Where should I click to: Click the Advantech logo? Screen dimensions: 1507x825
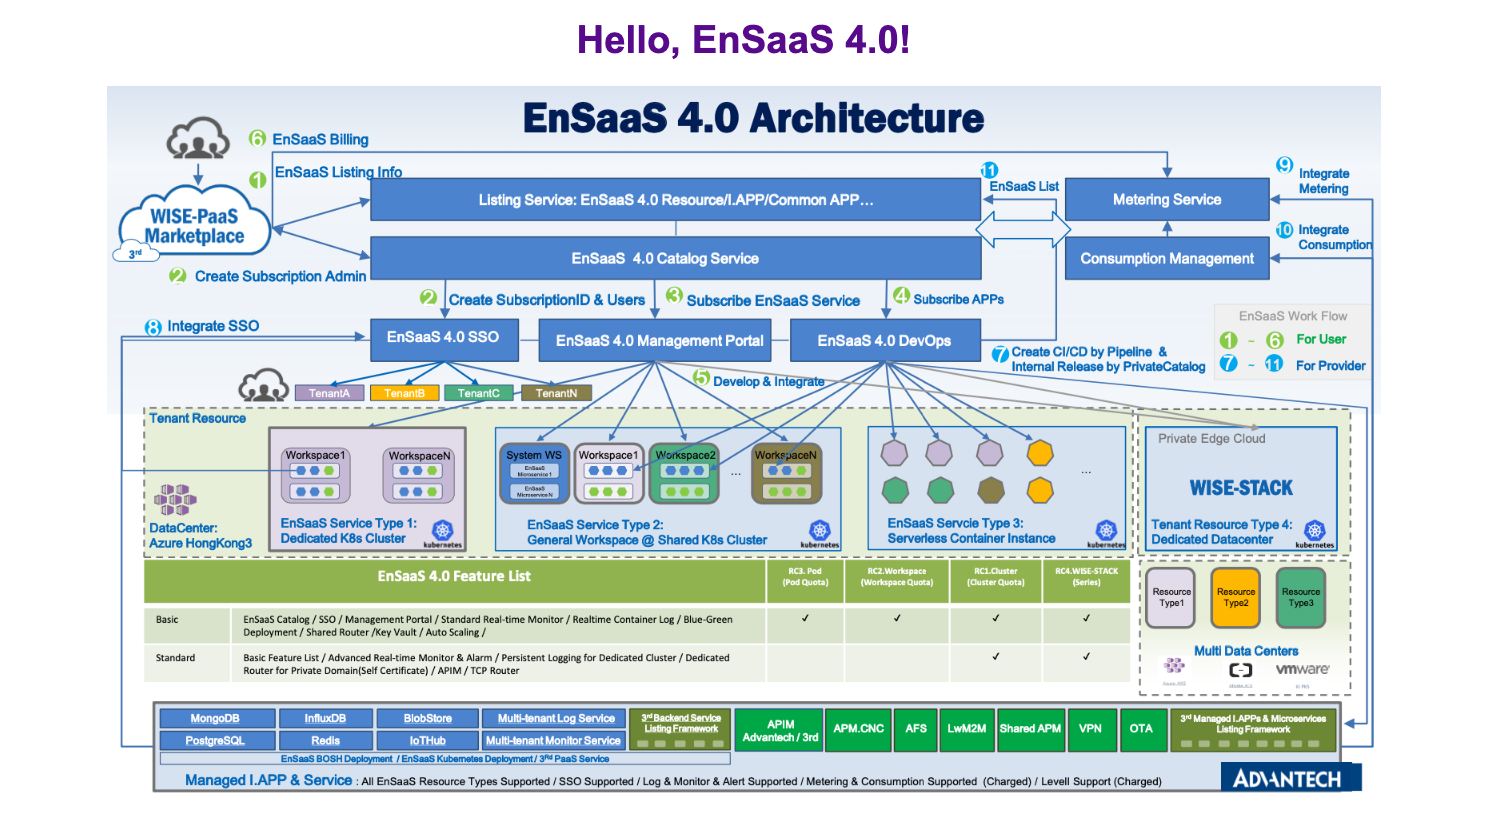coord(1291,778)
